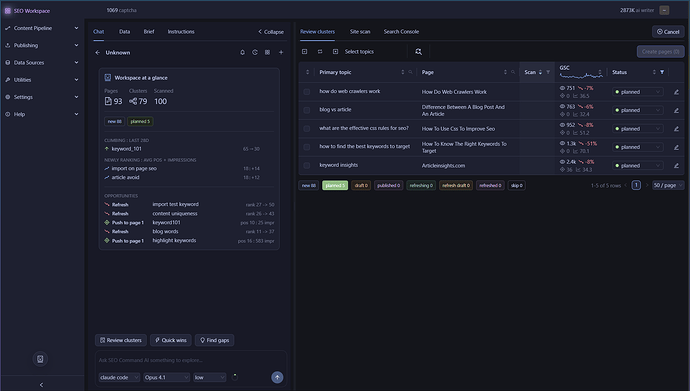Click the refresh history icon in chat header
Screen dimensions: 690x391
[255, 52]
